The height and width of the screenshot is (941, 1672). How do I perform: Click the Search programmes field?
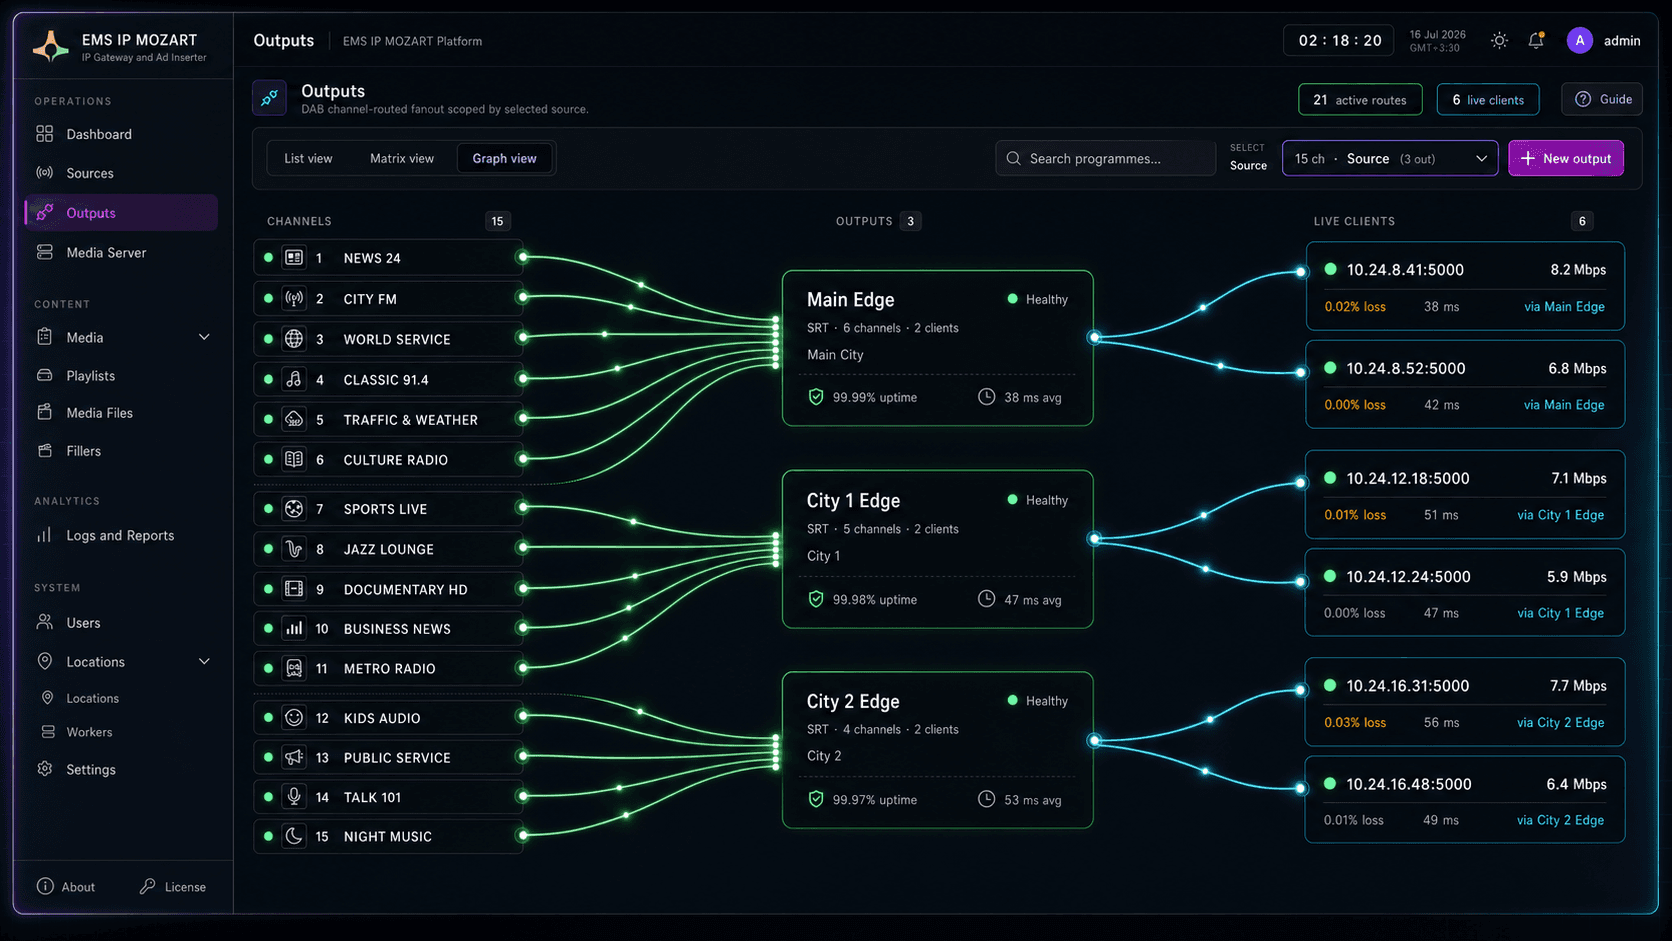(x=1105, y=158)
